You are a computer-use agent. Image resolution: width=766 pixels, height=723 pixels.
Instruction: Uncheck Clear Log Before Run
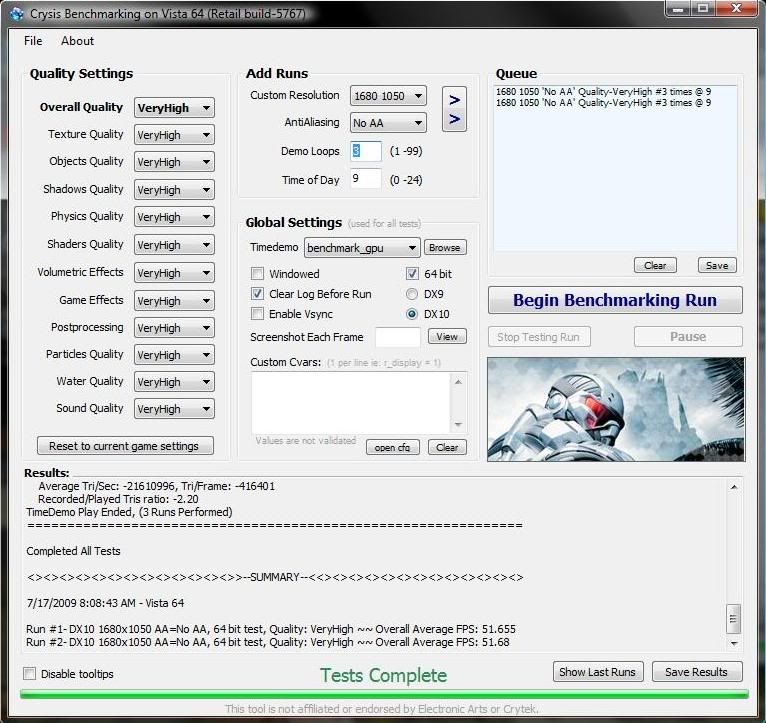click(258, 294)
